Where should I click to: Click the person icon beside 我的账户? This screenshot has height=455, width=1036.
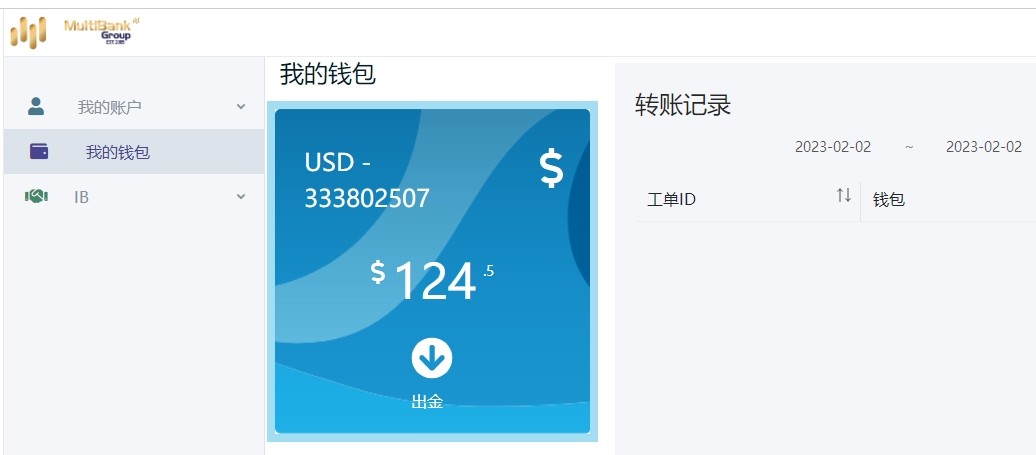click(x=36, y=106)
